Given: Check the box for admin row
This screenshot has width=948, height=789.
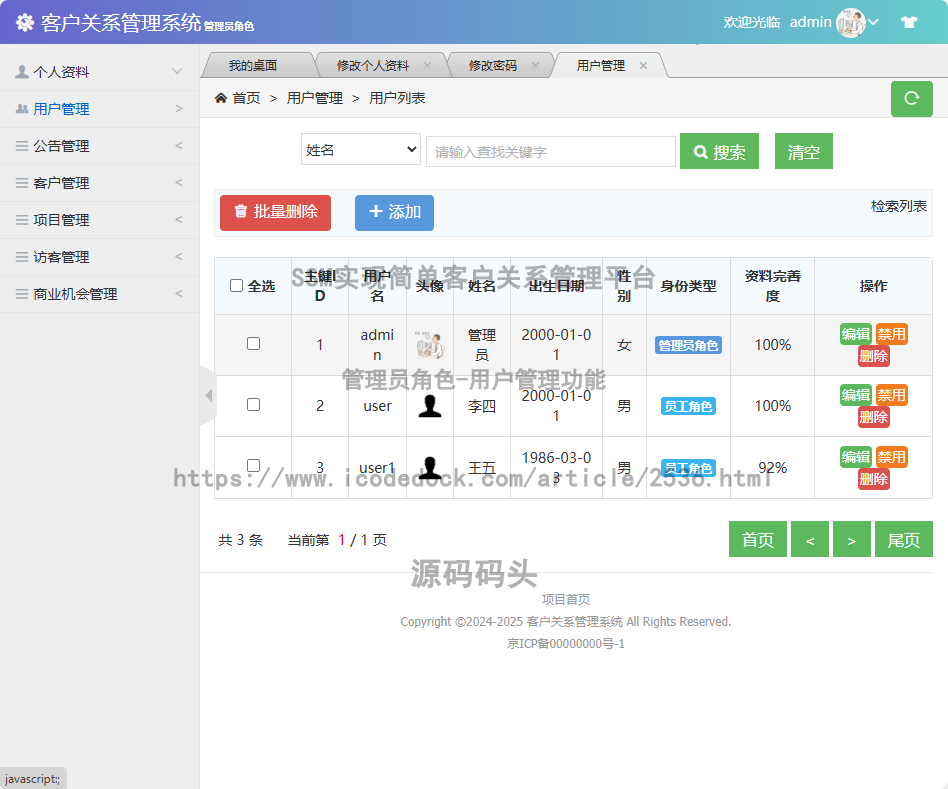Looking at the screenshot, I should coord(253,343).
